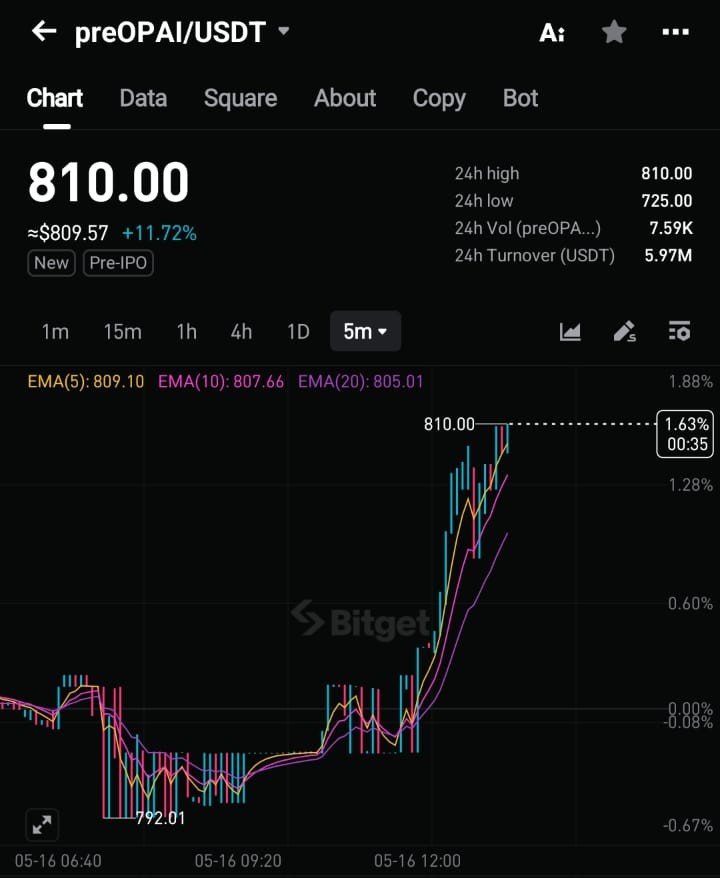Tap the 1.28% axis label
720x878 pixels.
tap(690, 484)
